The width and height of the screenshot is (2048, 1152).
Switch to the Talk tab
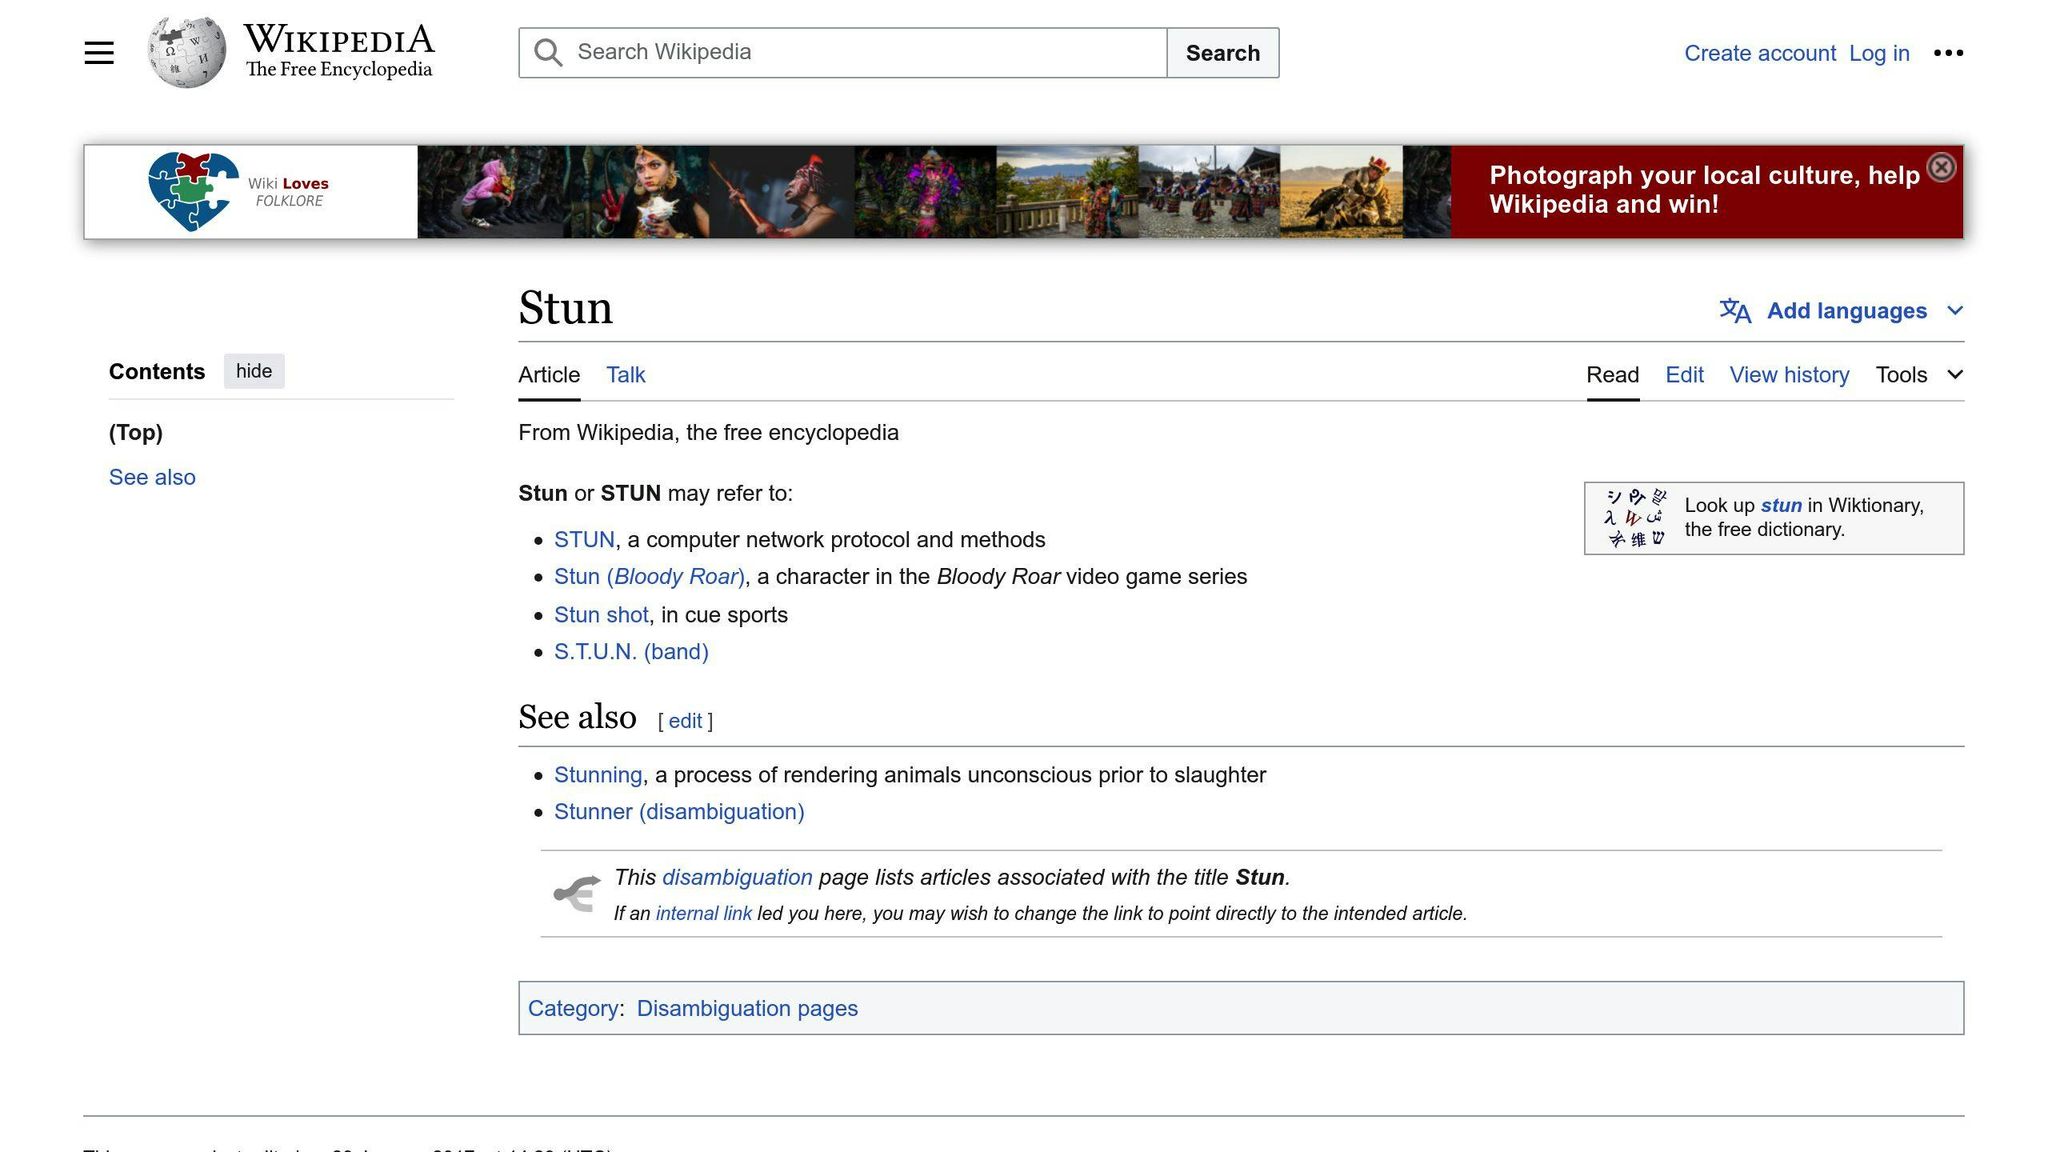625,375
